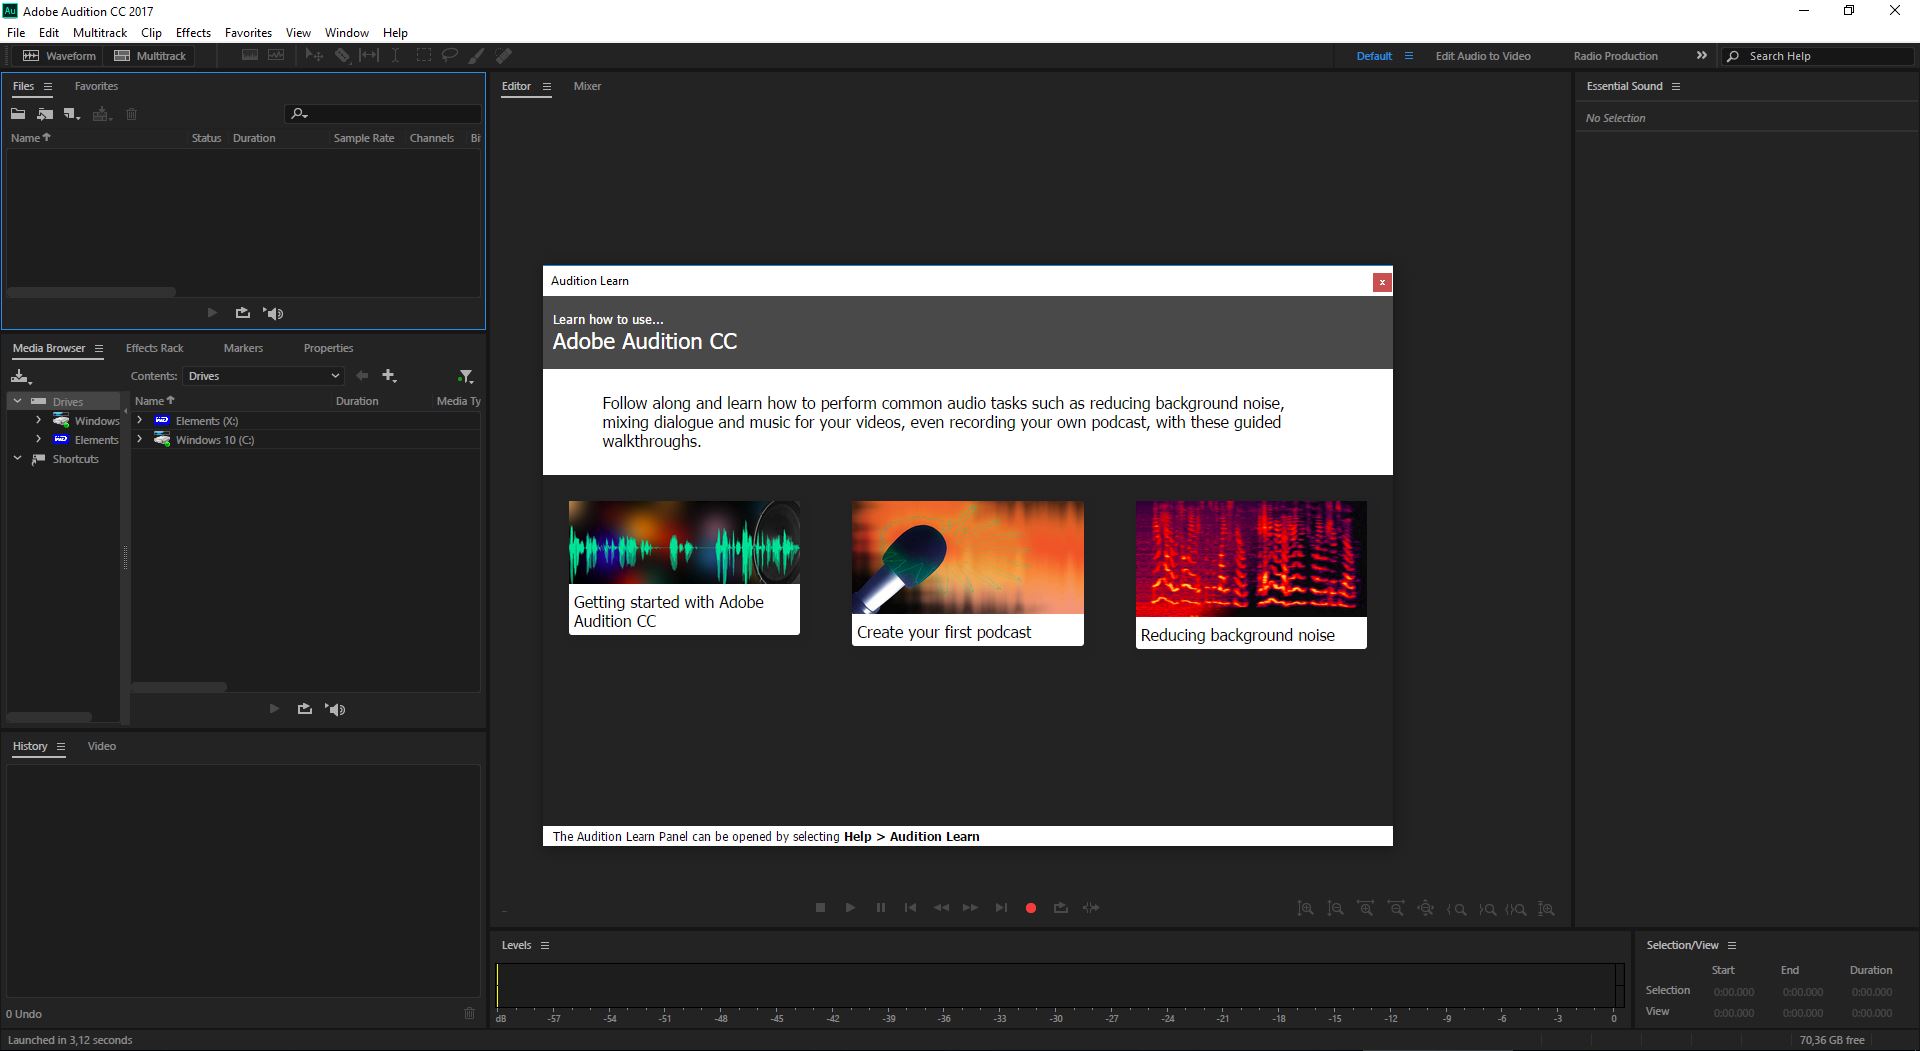Click the Zoom In (Time) icon
The height and width of the screenshot is (1051, 1920).
pos(1365,909)
